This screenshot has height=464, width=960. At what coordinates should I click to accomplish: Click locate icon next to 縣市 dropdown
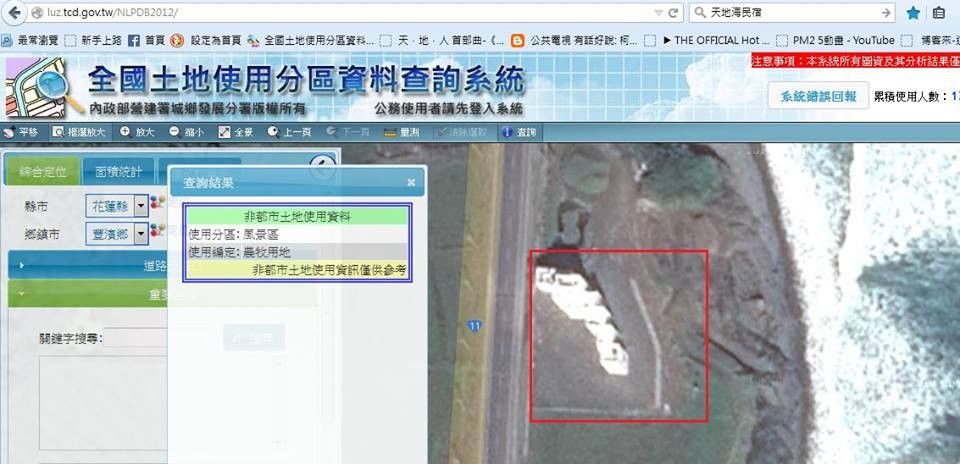coord(157,203)
